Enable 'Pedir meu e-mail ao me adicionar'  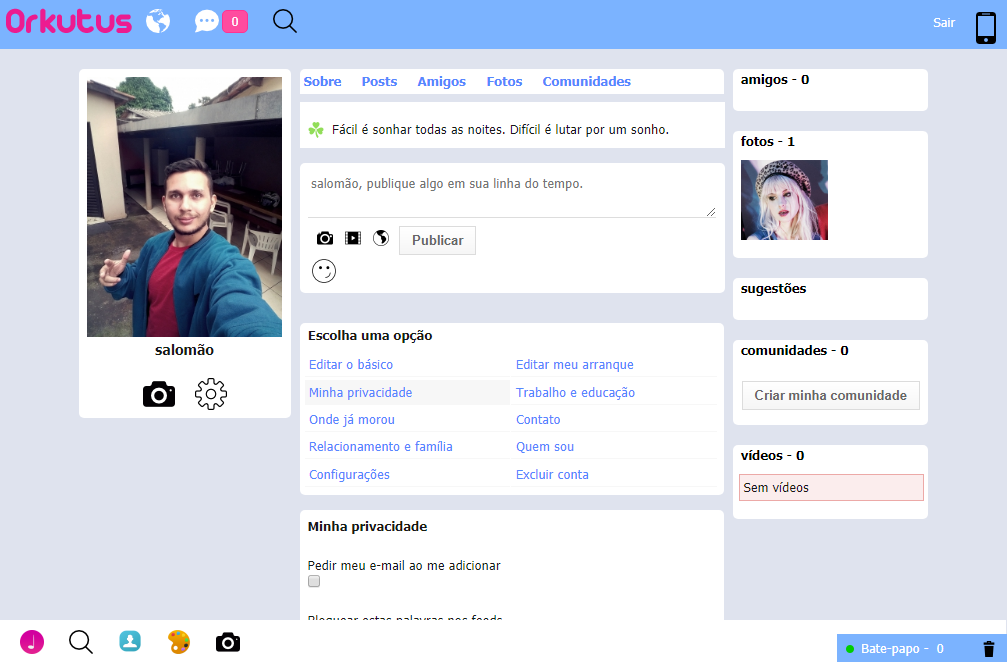313,581
